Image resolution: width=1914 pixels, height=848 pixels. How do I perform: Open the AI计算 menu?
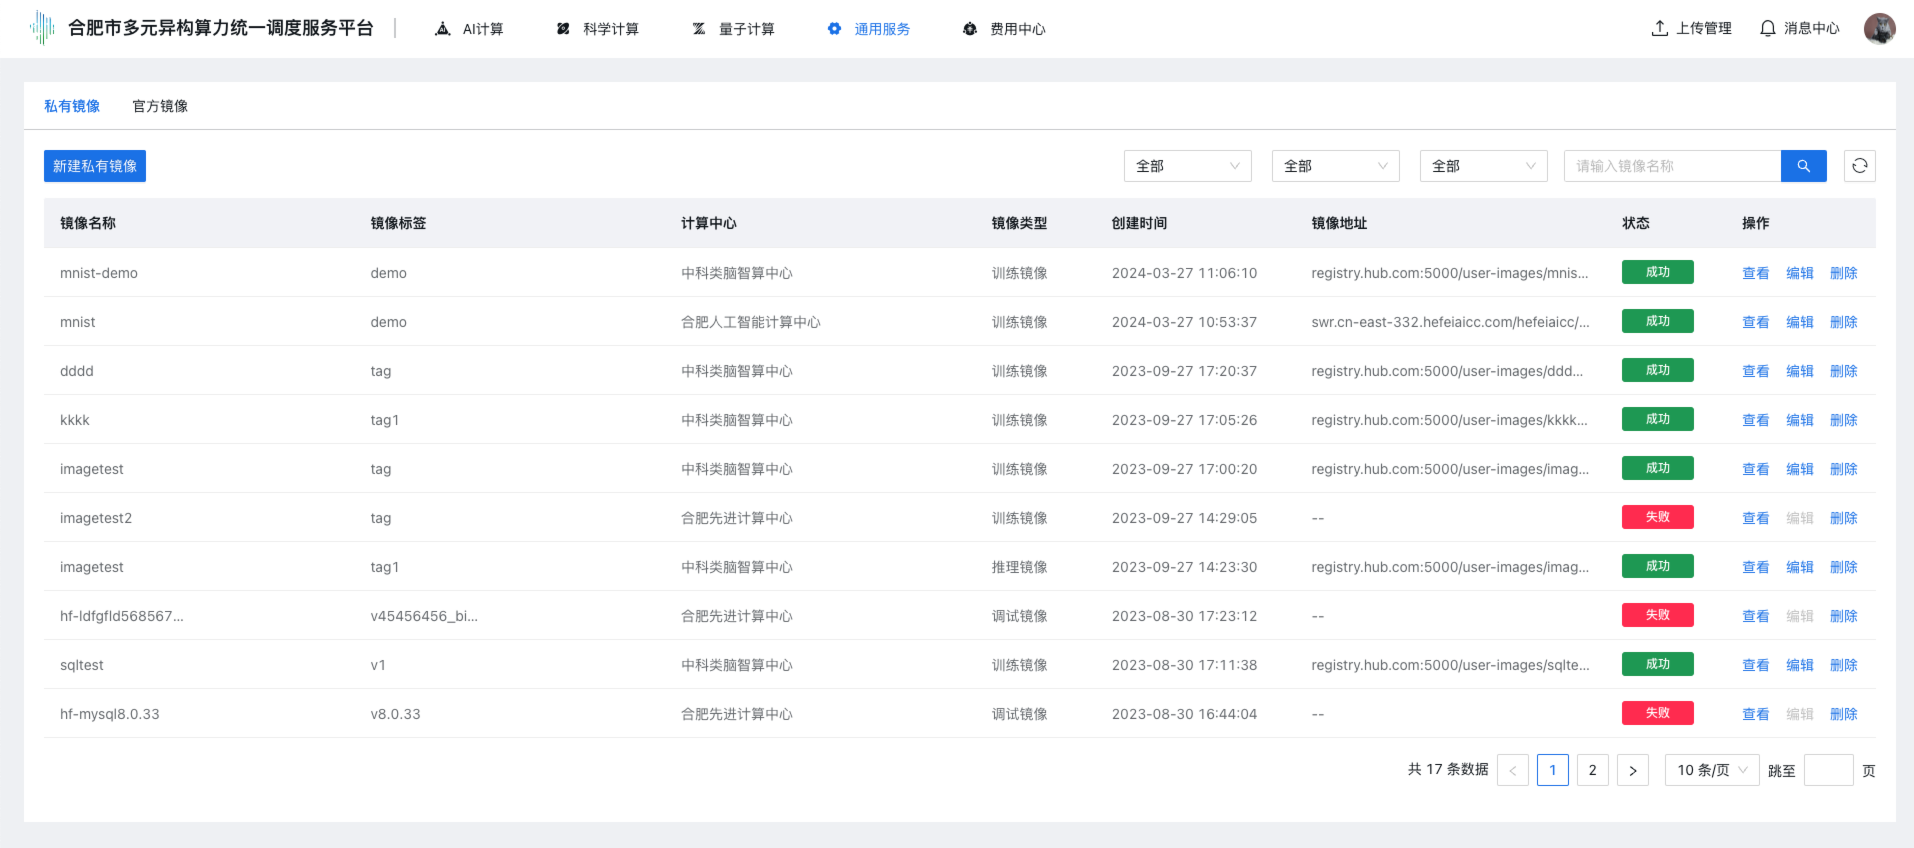(469, 29)
